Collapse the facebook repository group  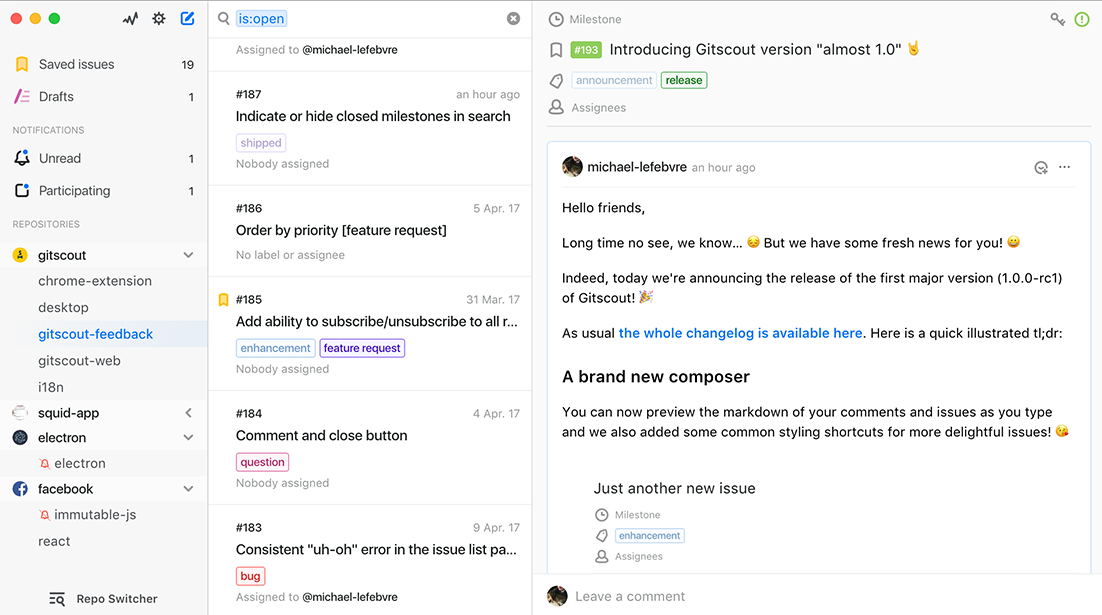188,488
